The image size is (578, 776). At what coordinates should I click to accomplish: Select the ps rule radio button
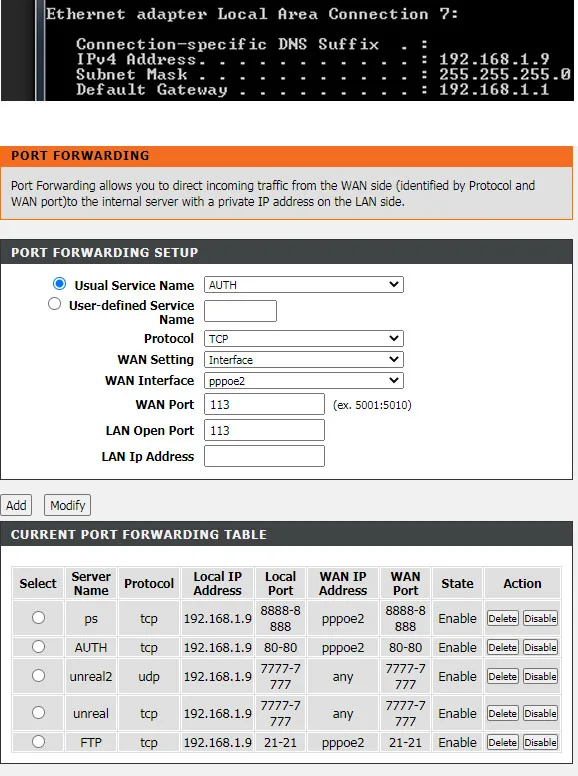point(38,618)
